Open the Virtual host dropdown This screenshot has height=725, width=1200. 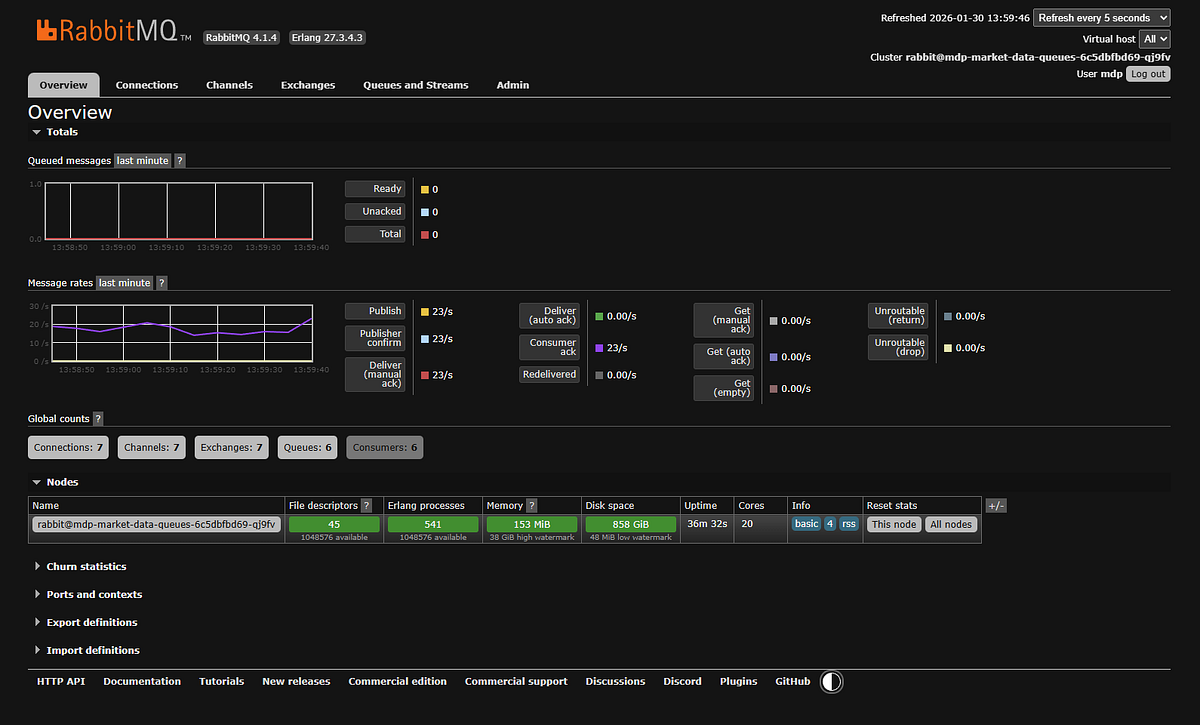pos(1155,39)
